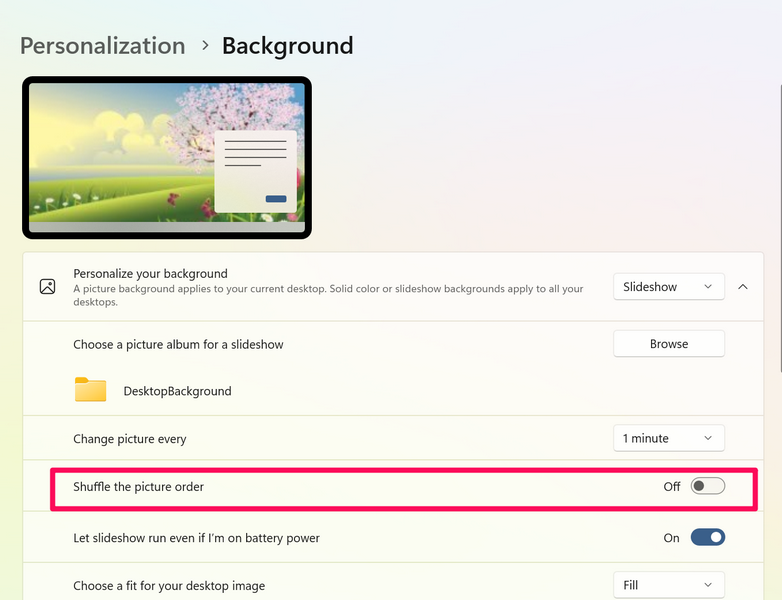Click the Choose a picture album label
This screenshot has width=782, height=600.
(178, 344)
